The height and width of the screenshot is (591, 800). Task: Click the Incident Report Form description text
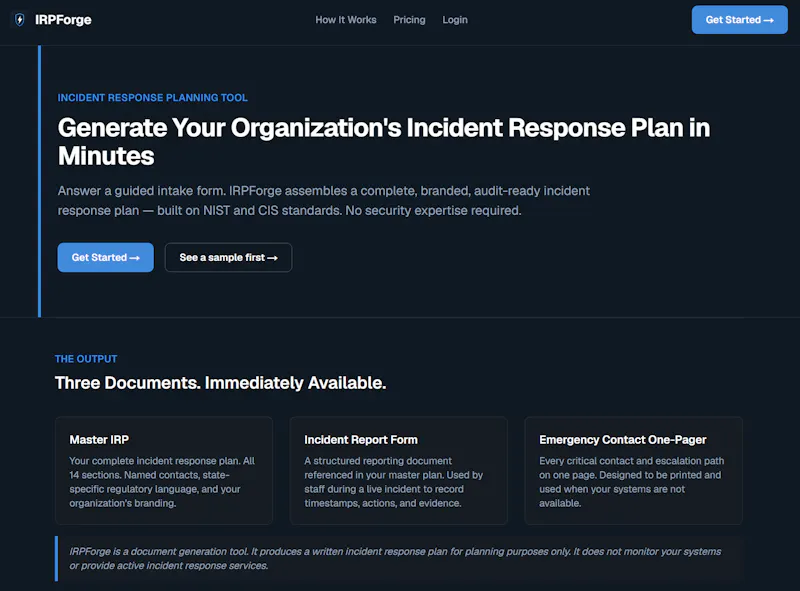[x=393, y=482]
